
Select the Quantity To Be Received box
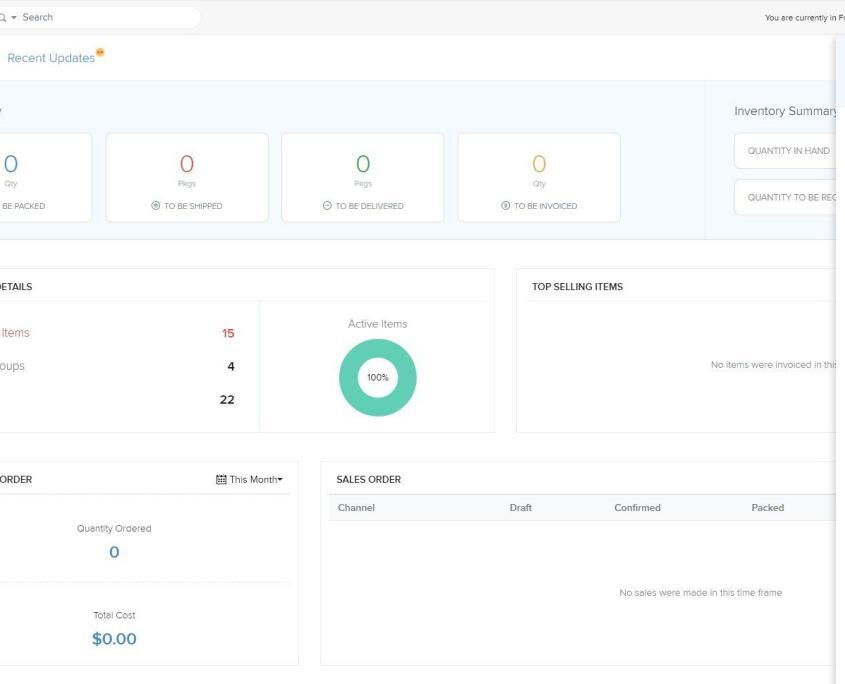point(786,197)
